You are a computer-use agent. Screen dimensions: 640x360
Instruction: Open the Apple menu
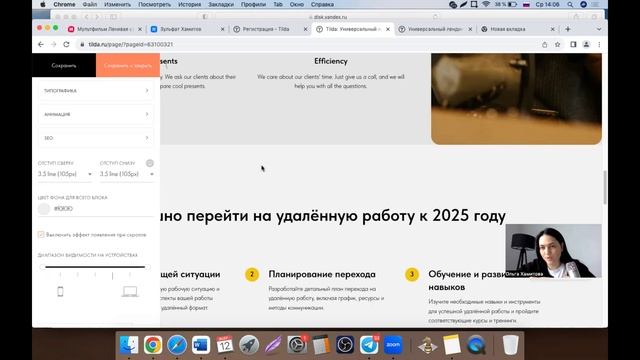pyautogui.click(x=43, y=4)
